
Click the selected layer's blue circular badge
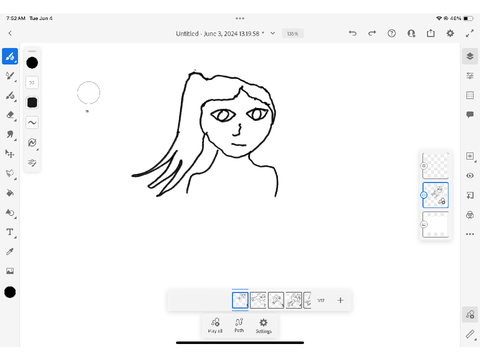point(424,195)
